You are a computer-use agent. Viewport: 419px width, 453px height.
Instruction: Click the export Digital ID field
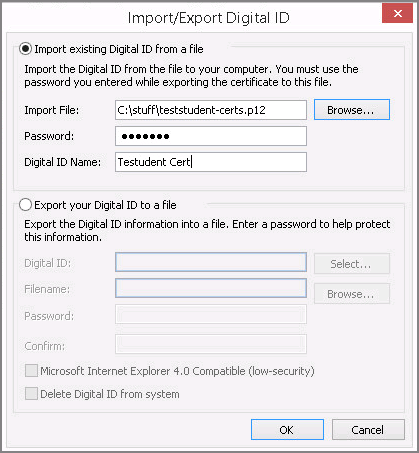pyautogui.click(x=211, y=262)
